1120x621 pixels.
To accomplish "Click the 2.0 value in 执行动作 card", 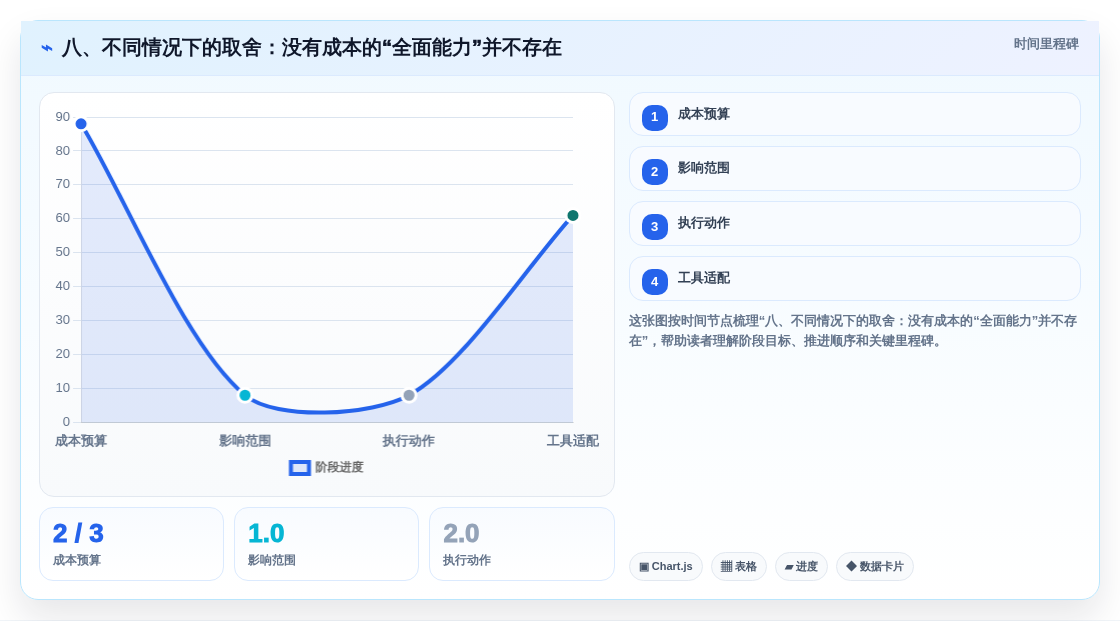I will [461, 534].
